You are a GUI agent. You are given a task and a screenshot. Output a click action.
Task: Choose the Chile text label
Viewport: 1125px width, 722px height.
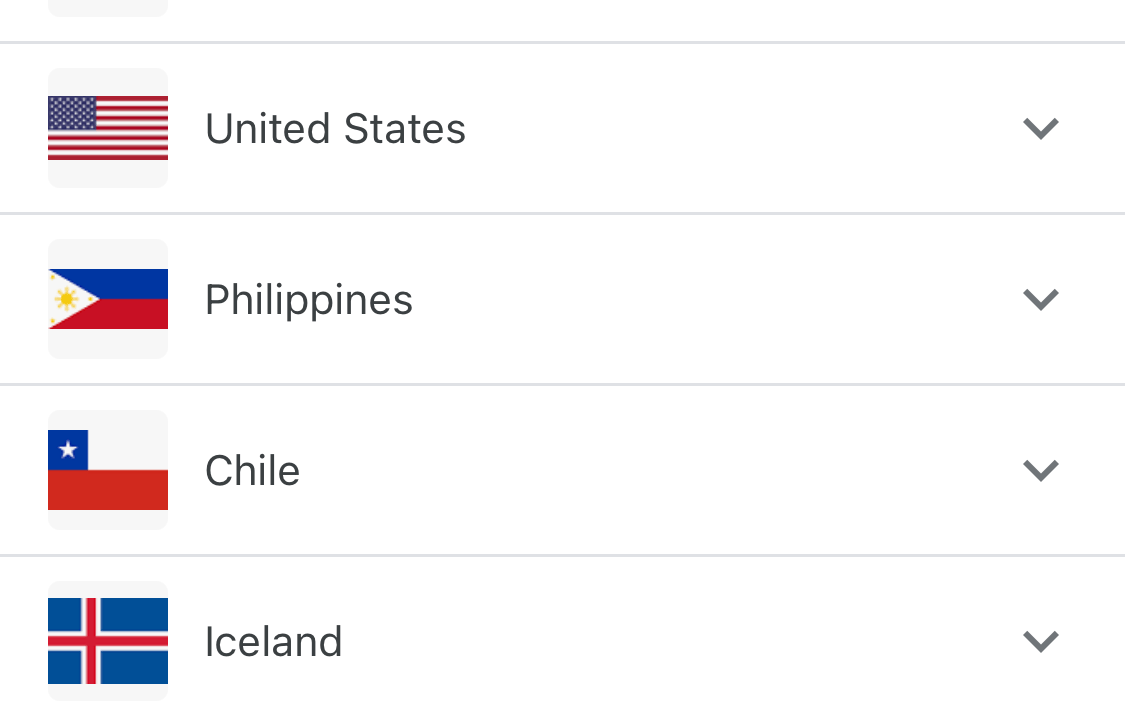[x=252, y=471]
